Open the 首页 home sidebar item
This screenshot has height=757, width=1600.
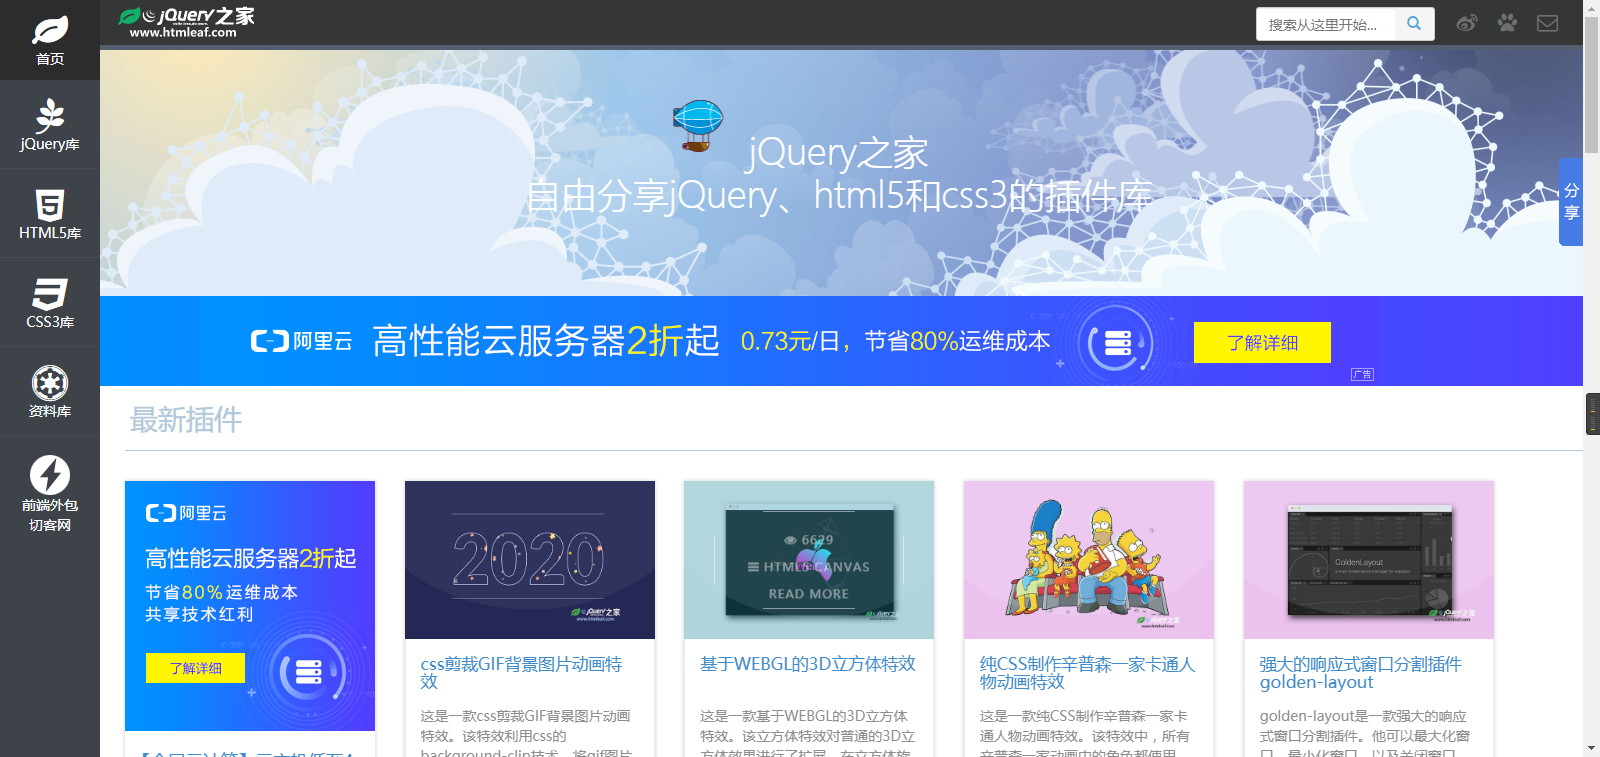point(50,40)
